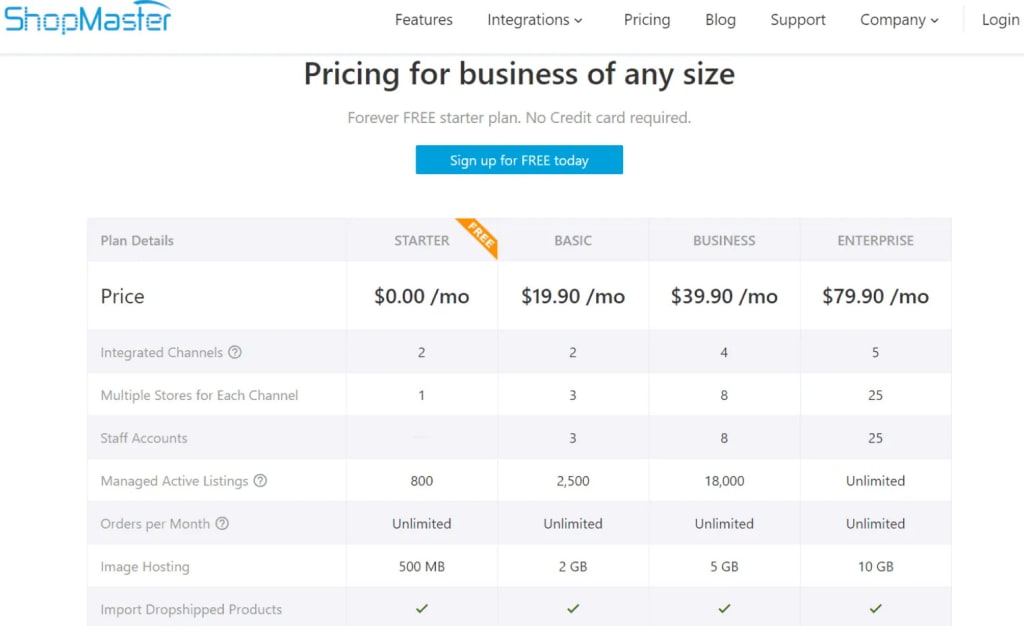Click Enterprise Staff Accounts value 25
1024x626 pixels.
click(x=875, y=438)
